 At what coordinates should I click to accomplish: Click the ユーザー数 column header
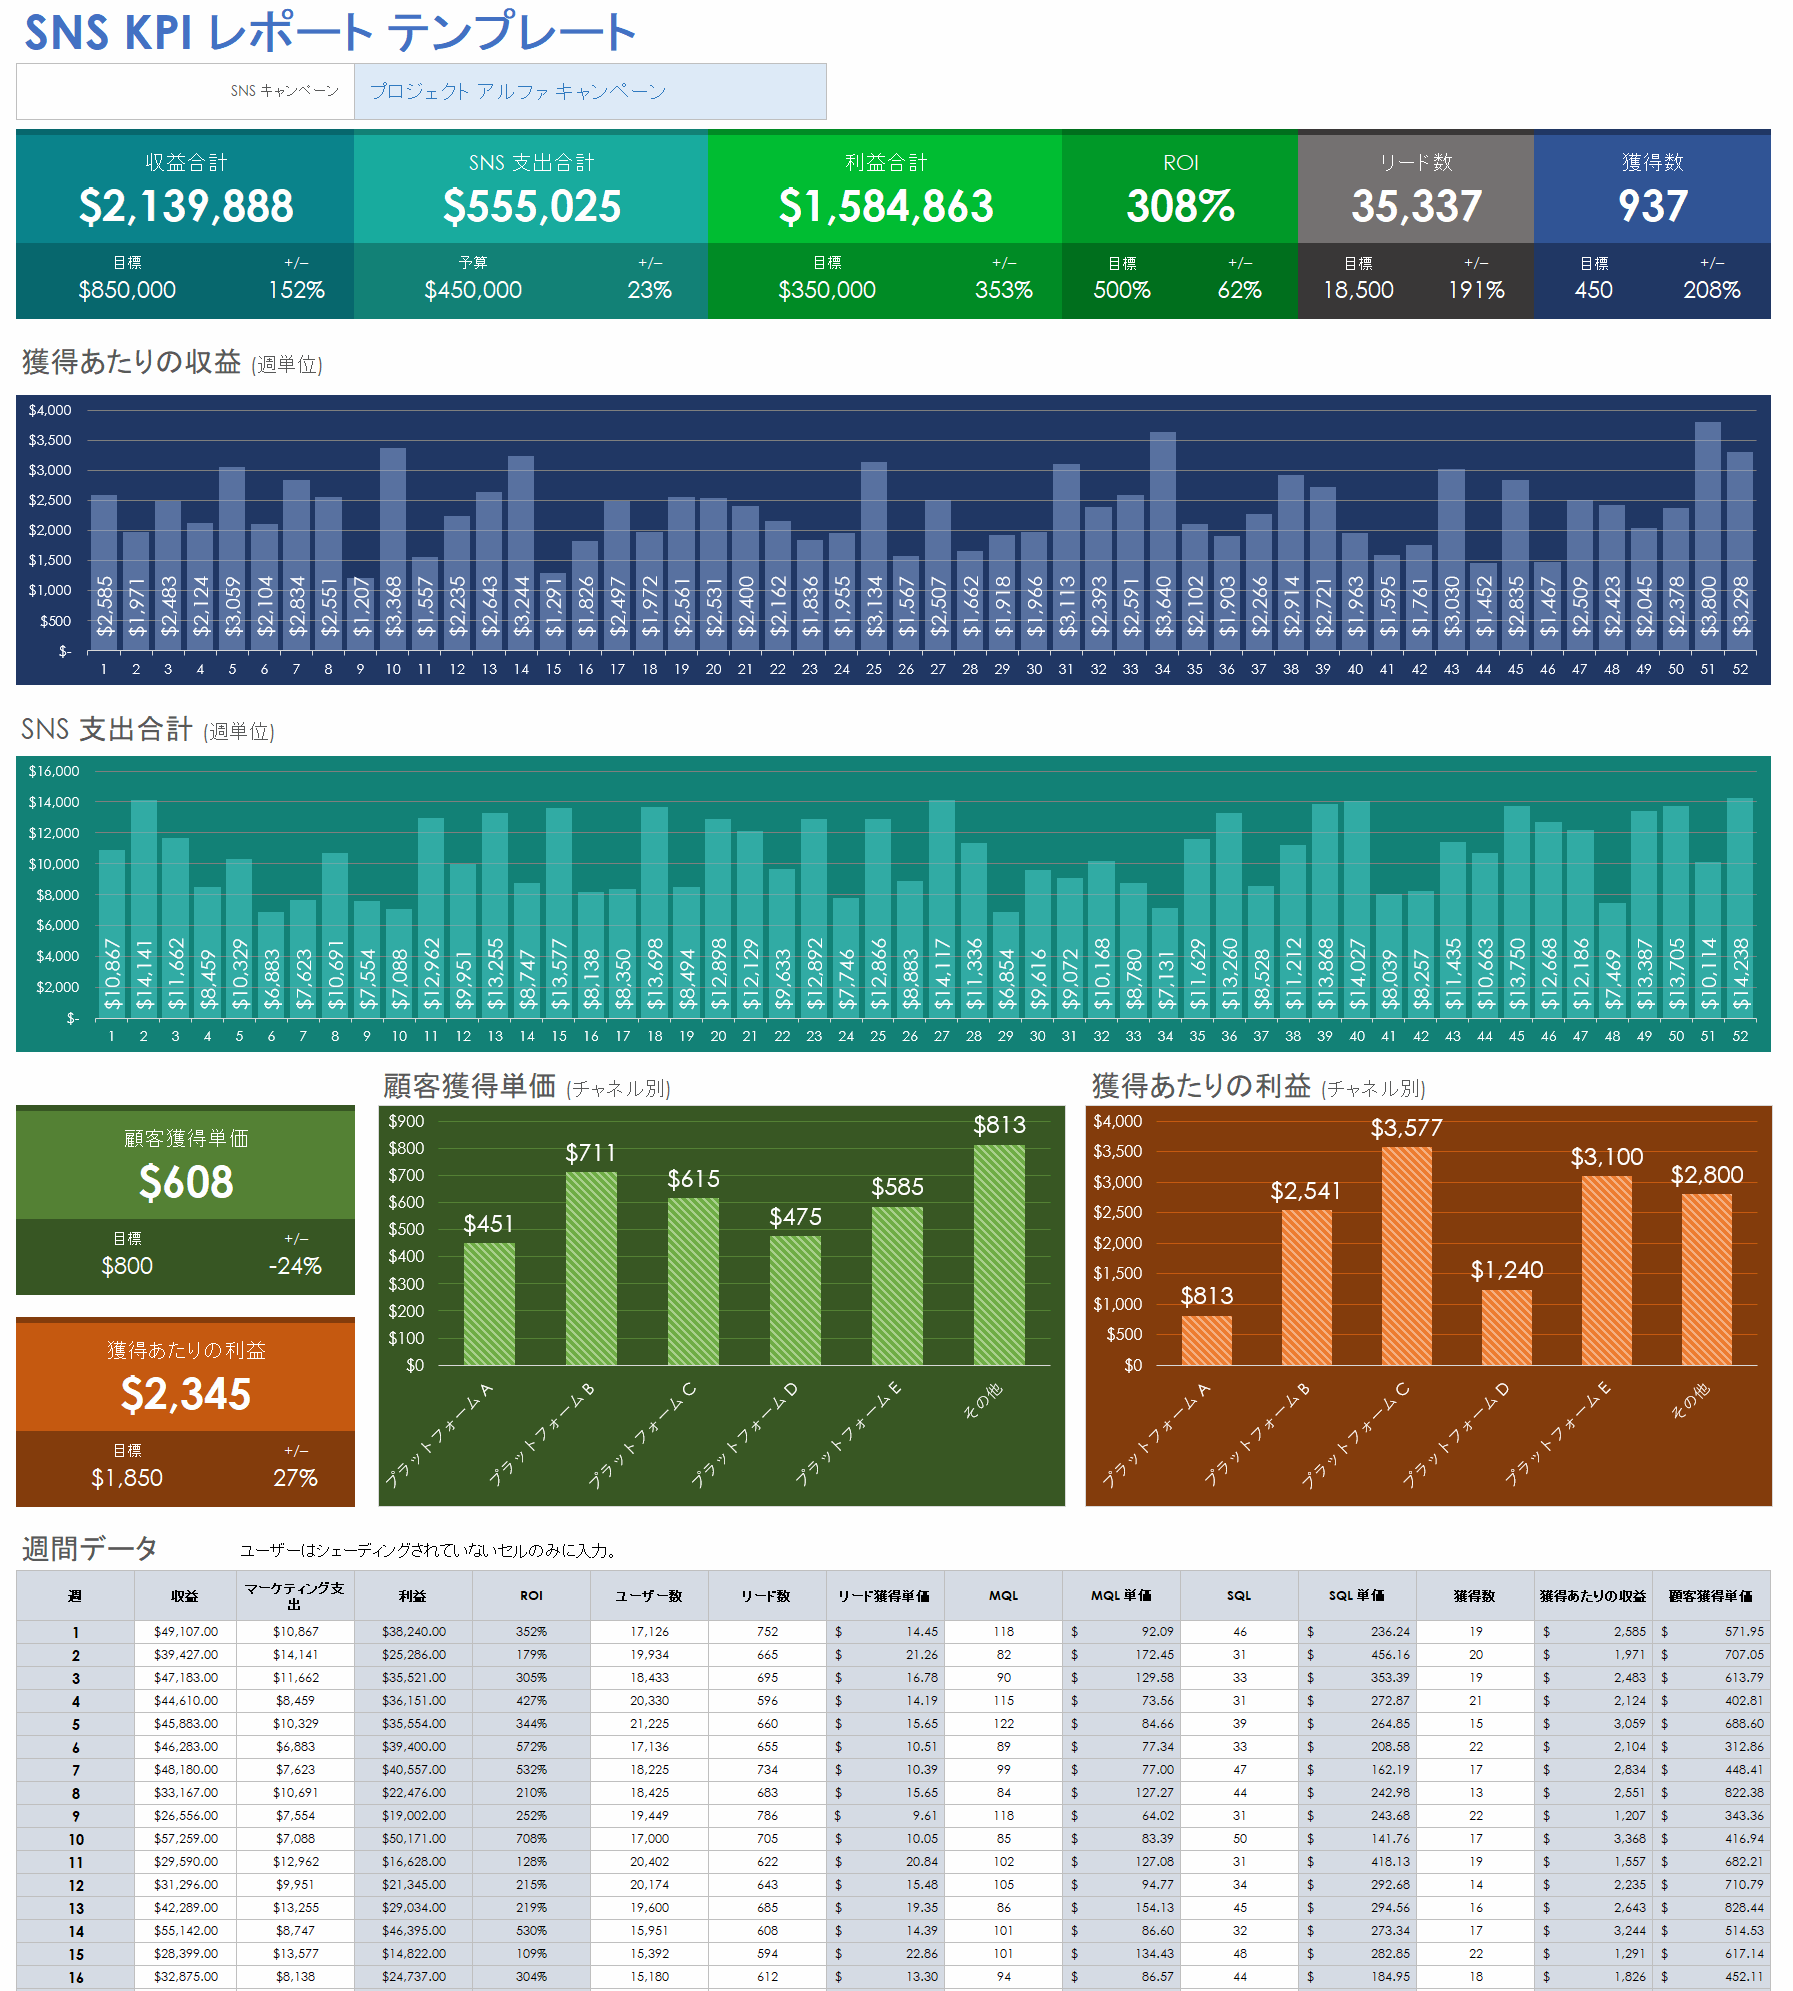[x=649, y=1596]
